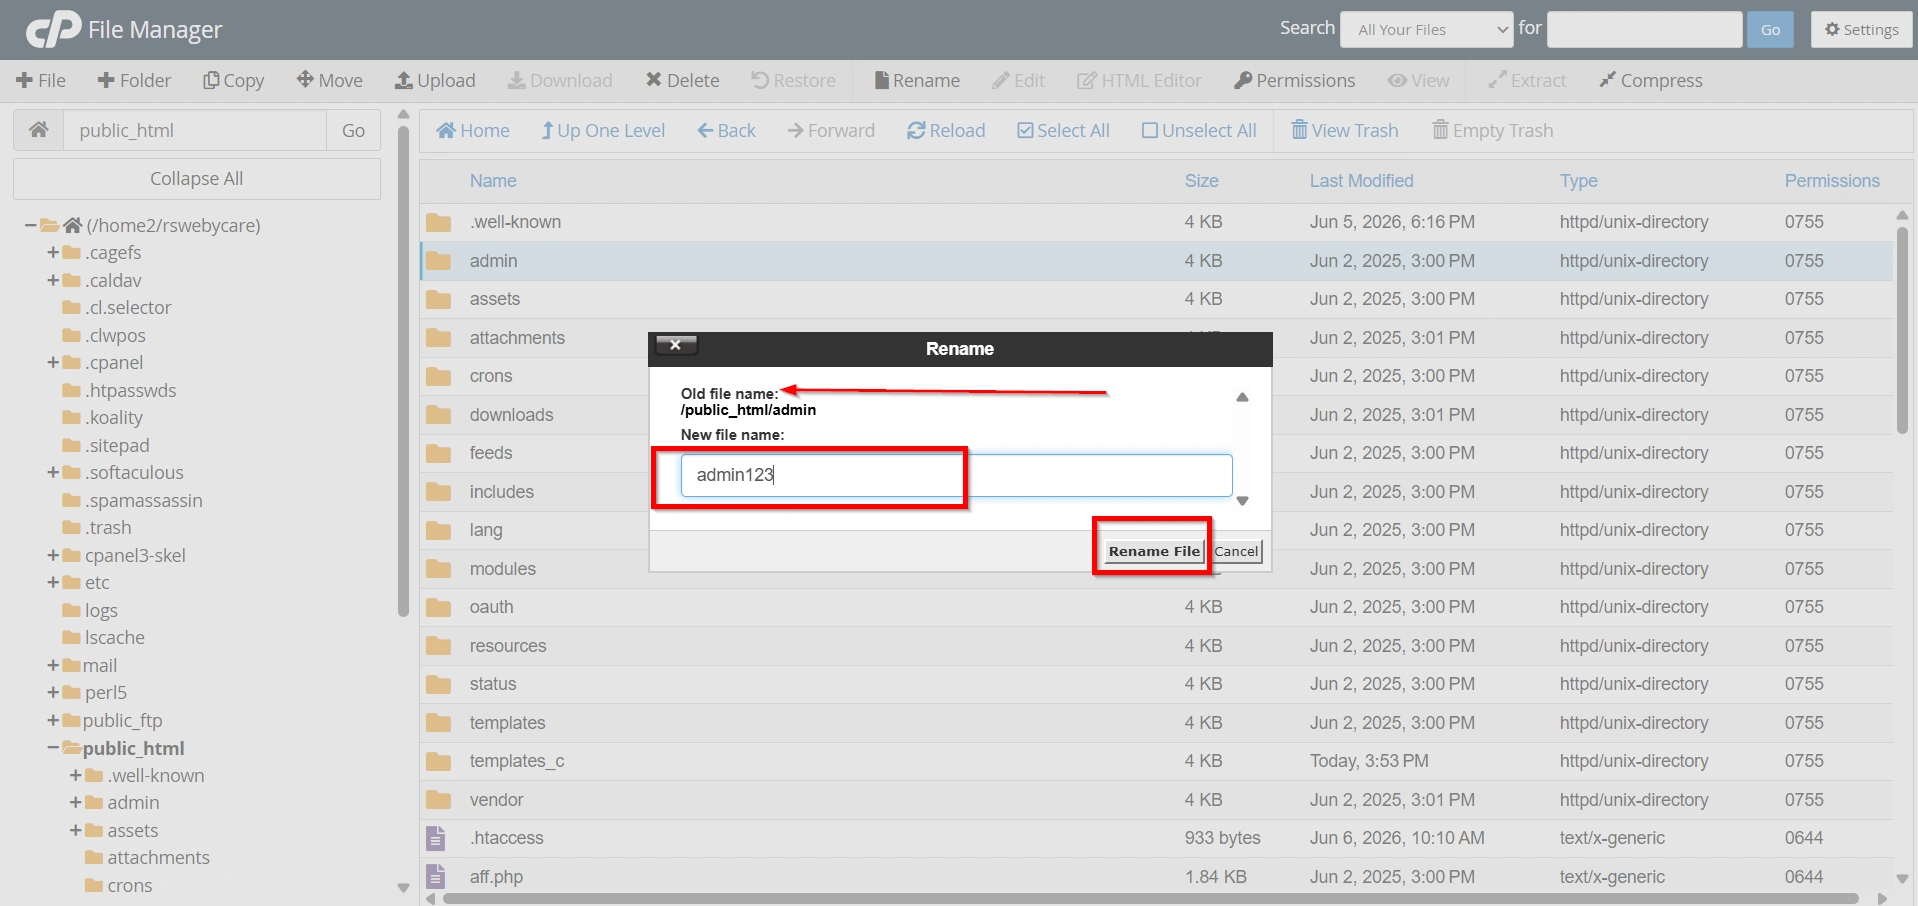Image resolution: width=1918 pixels, height=906 pixels.
Task: Expand the .cagefs tree folder
Action: 53,252
